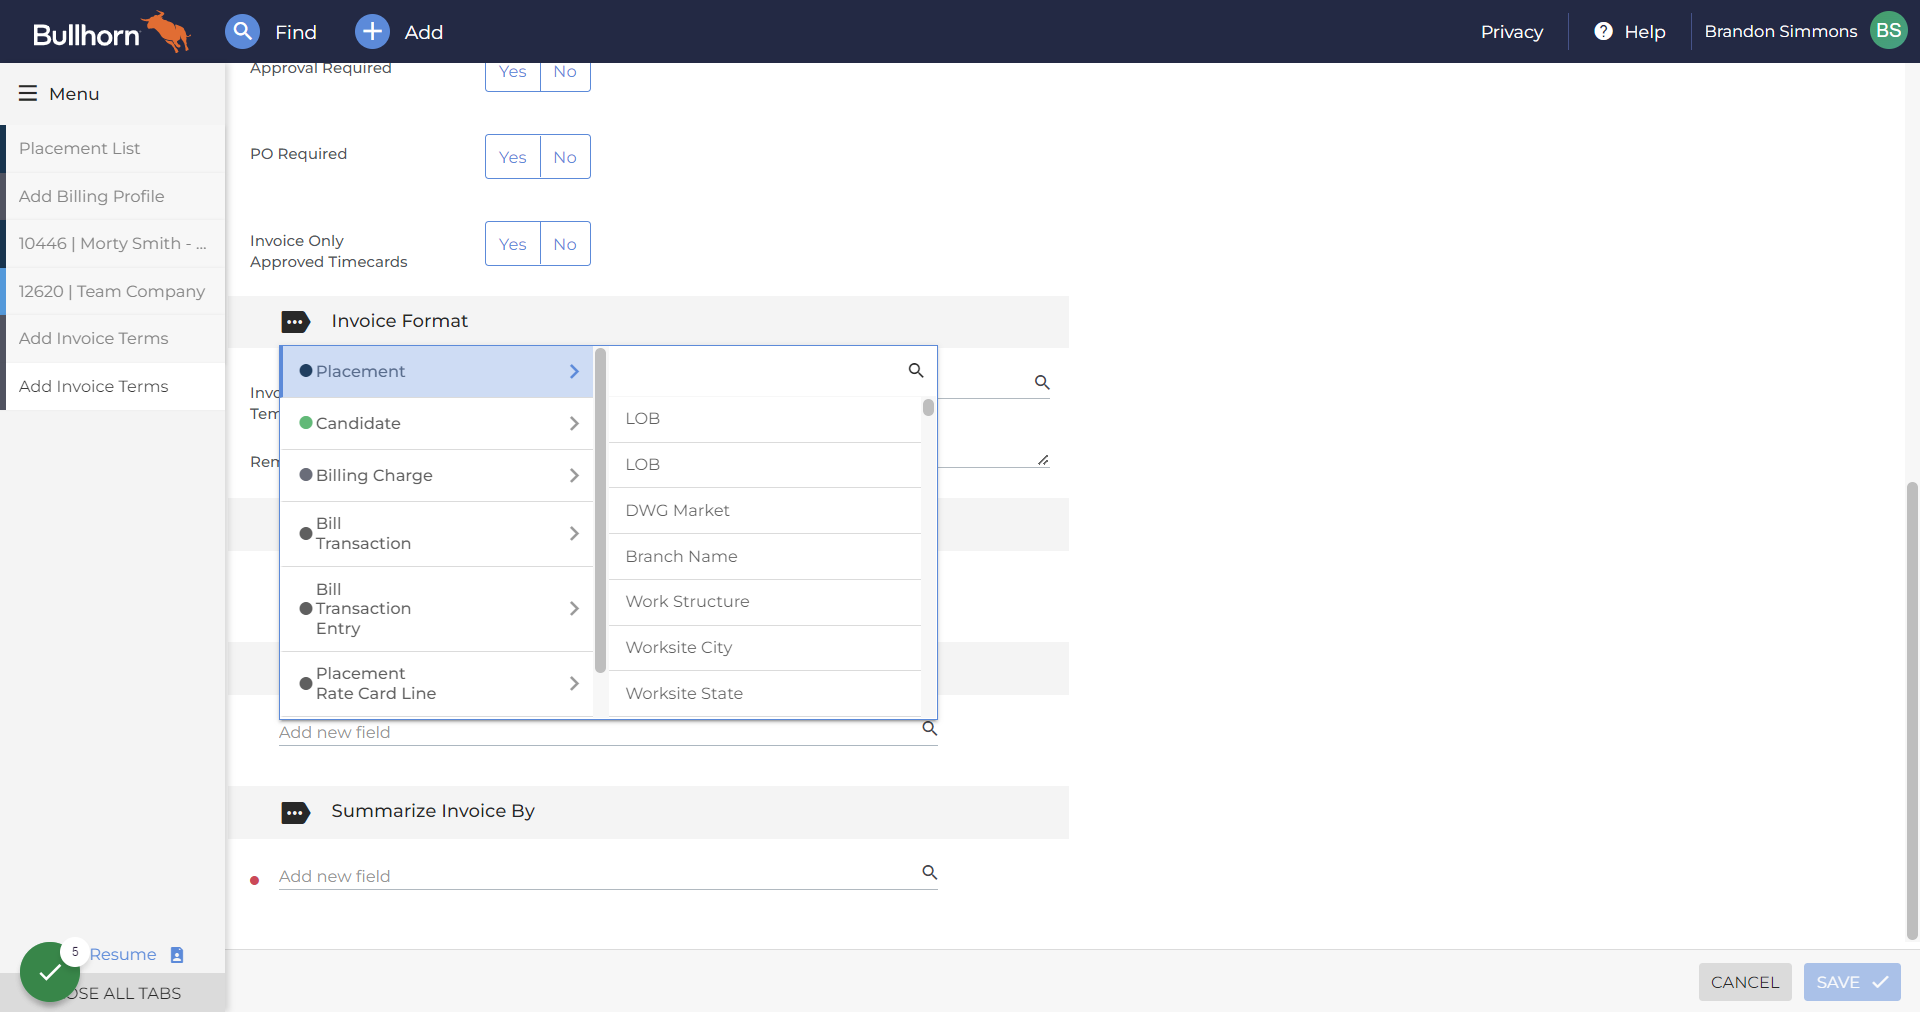Select the DWG Market field option

coord(764,511)
